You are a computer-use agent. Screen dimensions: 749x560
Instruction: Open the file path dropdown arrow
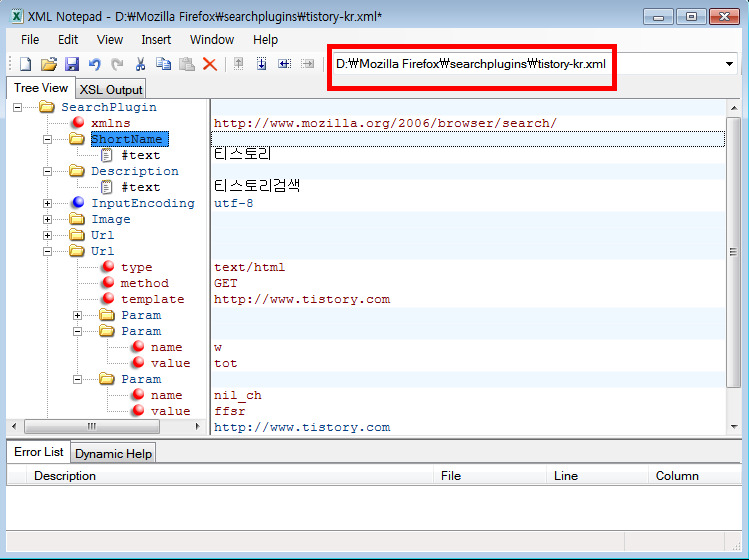tap(729, 64)
